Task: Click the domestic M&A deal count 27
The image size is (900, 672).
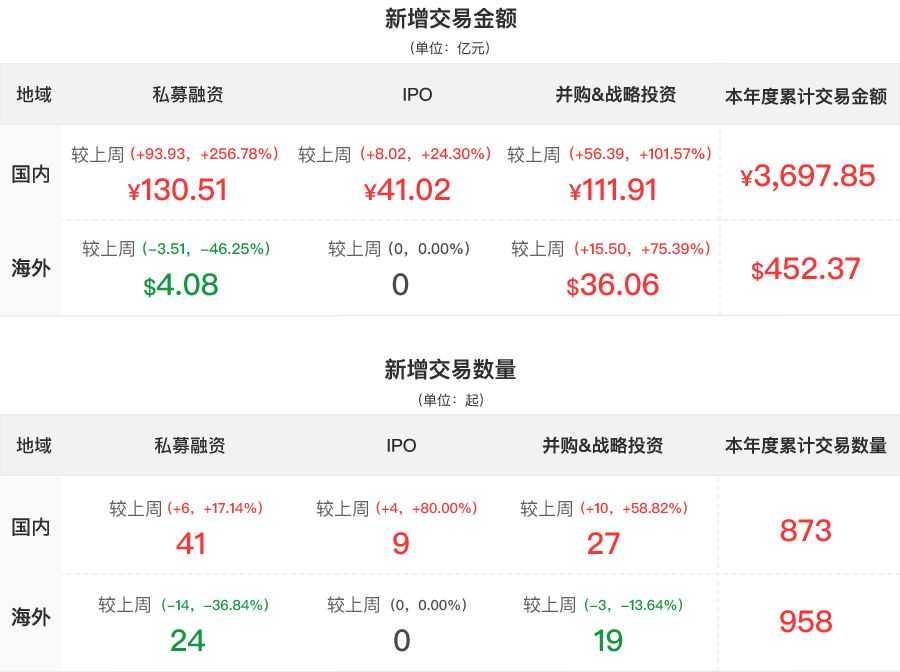Action: (604, 543)
